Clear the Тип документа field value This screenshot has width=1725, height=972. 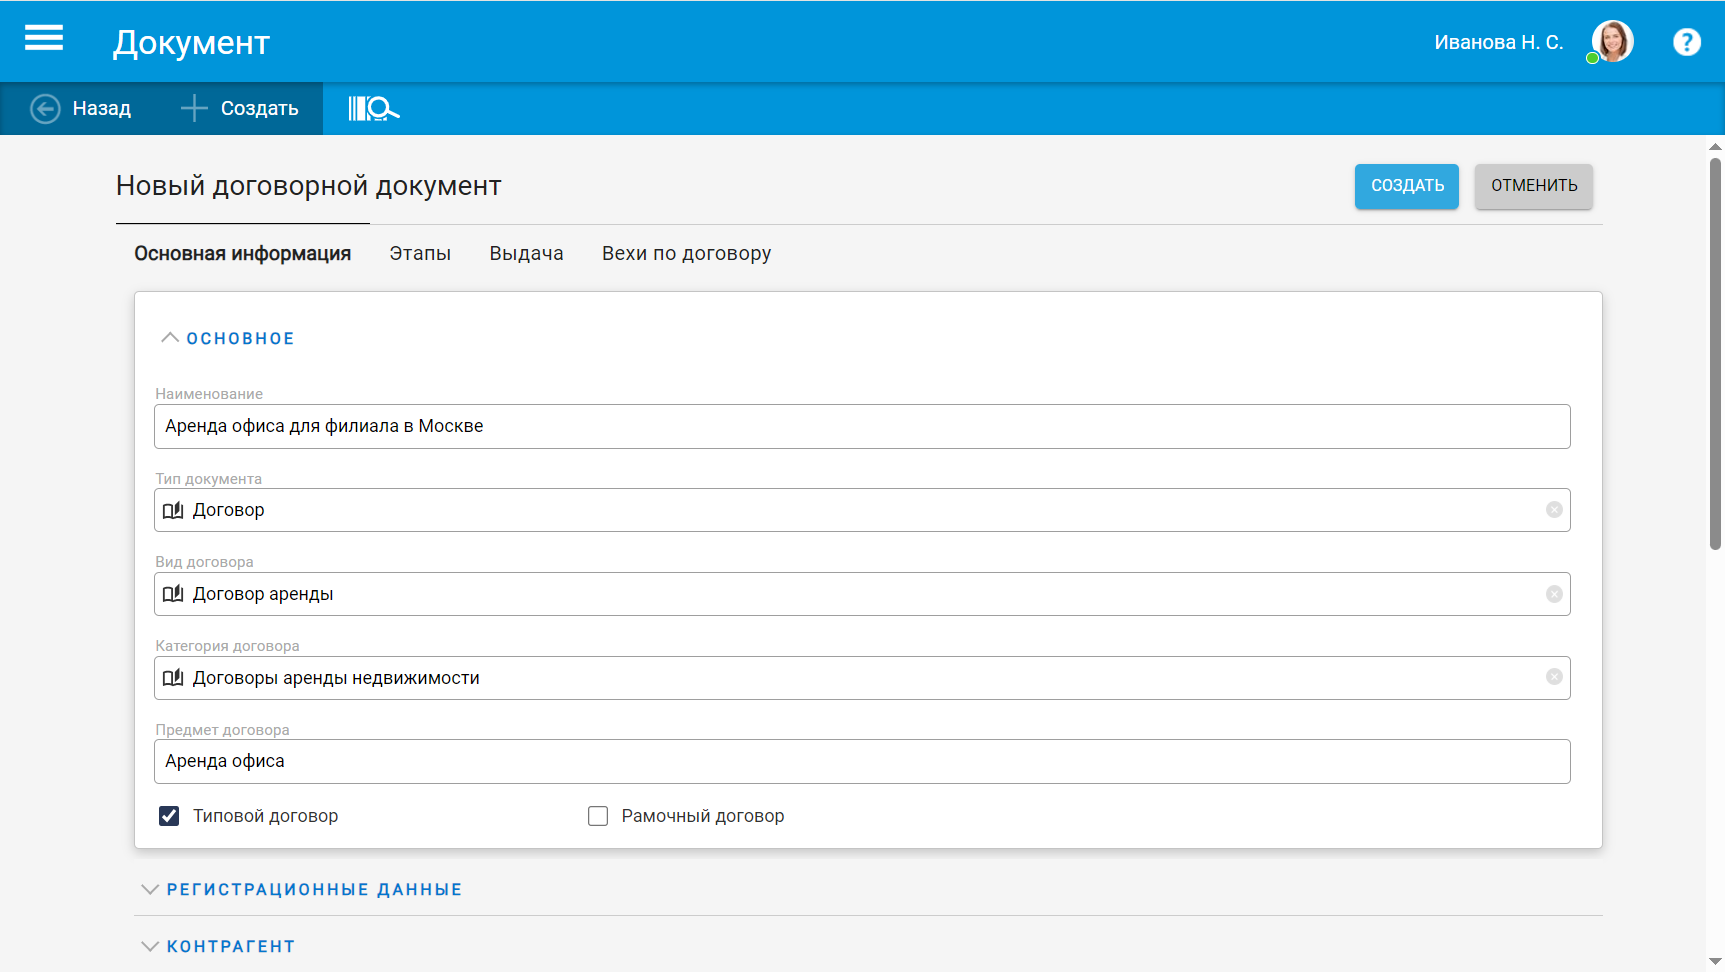pyautogui.click(x=1554, y=510)
